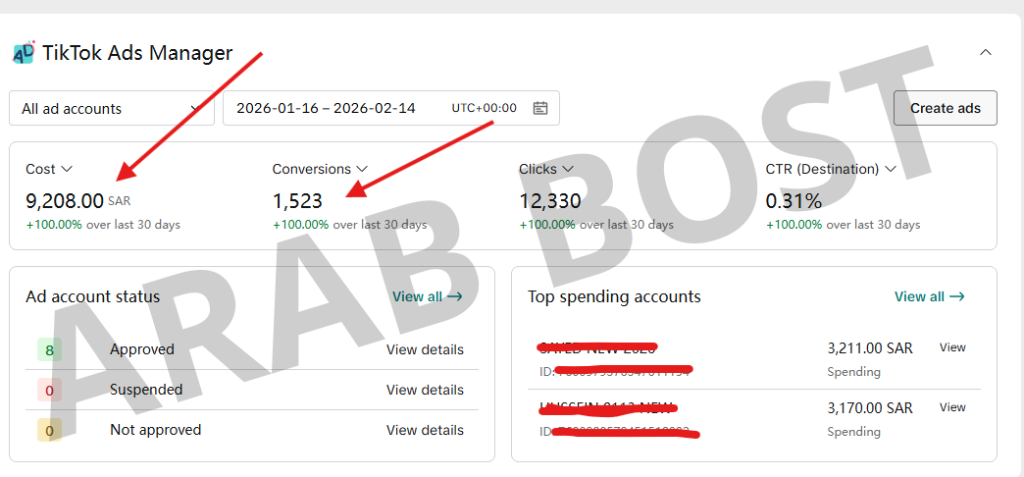Click the 0.31% CTR value

(x=793, y=201)
